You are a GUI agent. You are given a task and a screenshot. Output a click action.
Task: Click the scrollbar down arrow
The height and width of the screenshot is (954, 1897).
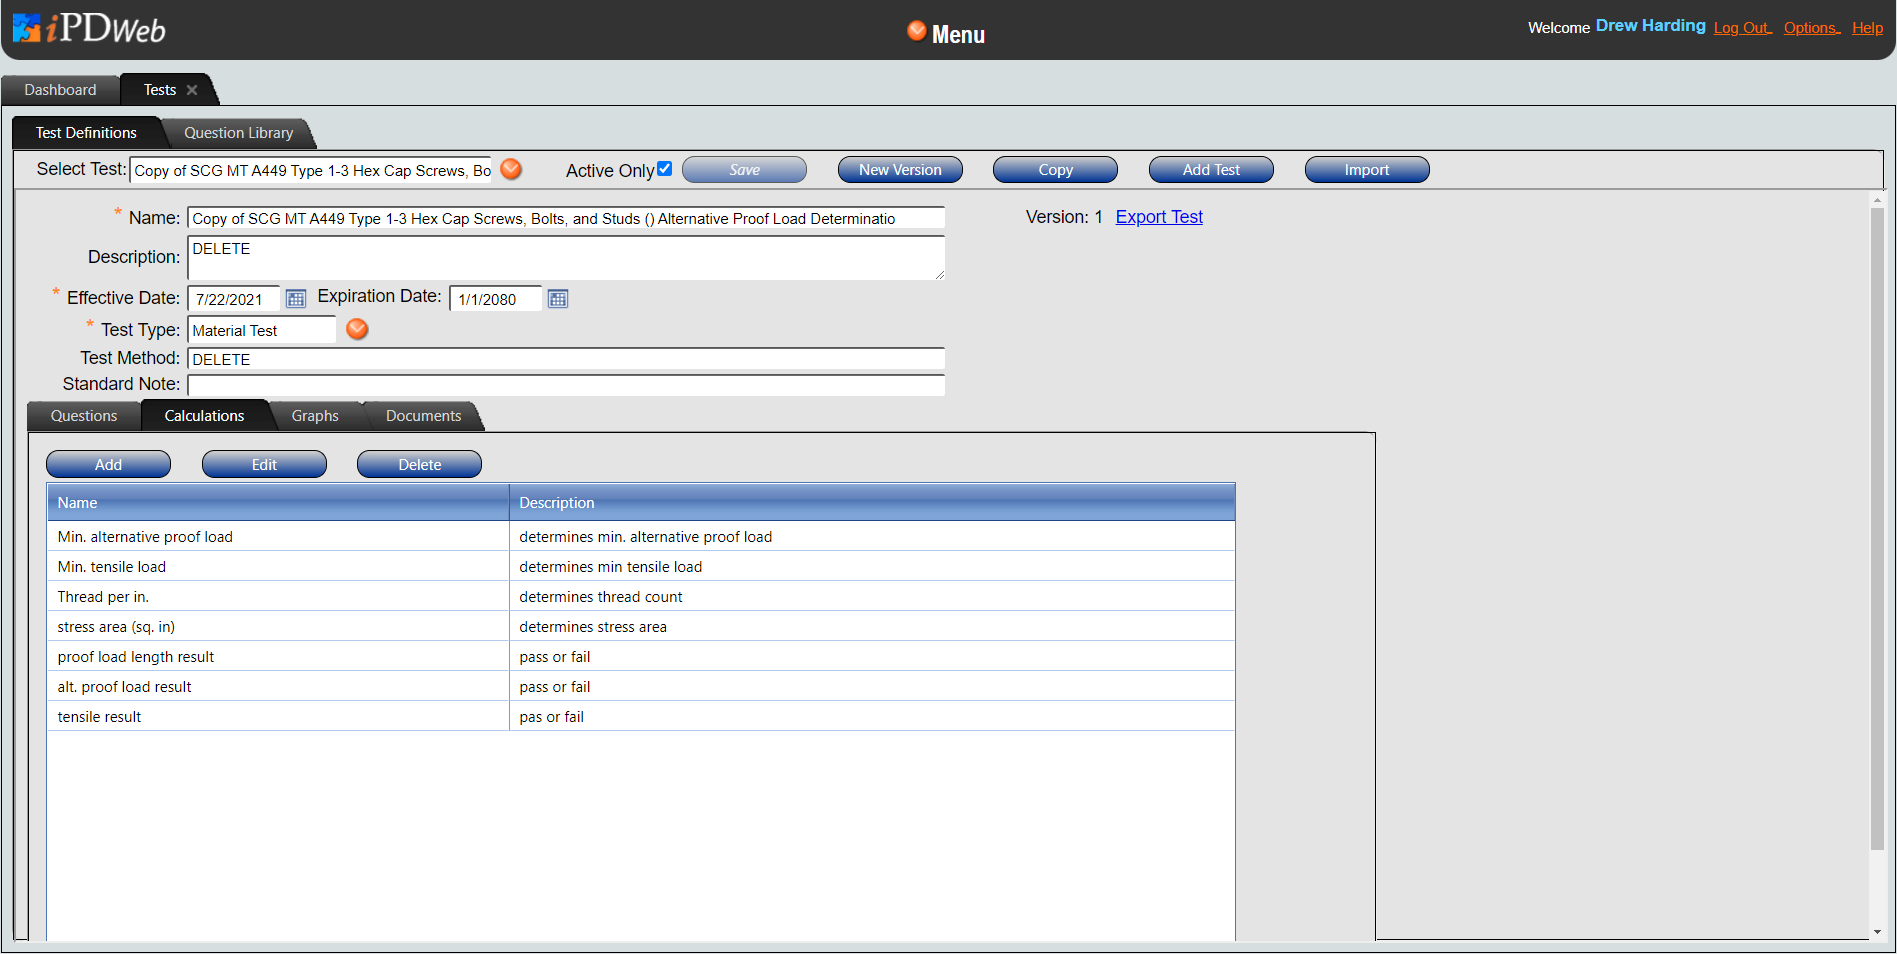[1877, 932]
